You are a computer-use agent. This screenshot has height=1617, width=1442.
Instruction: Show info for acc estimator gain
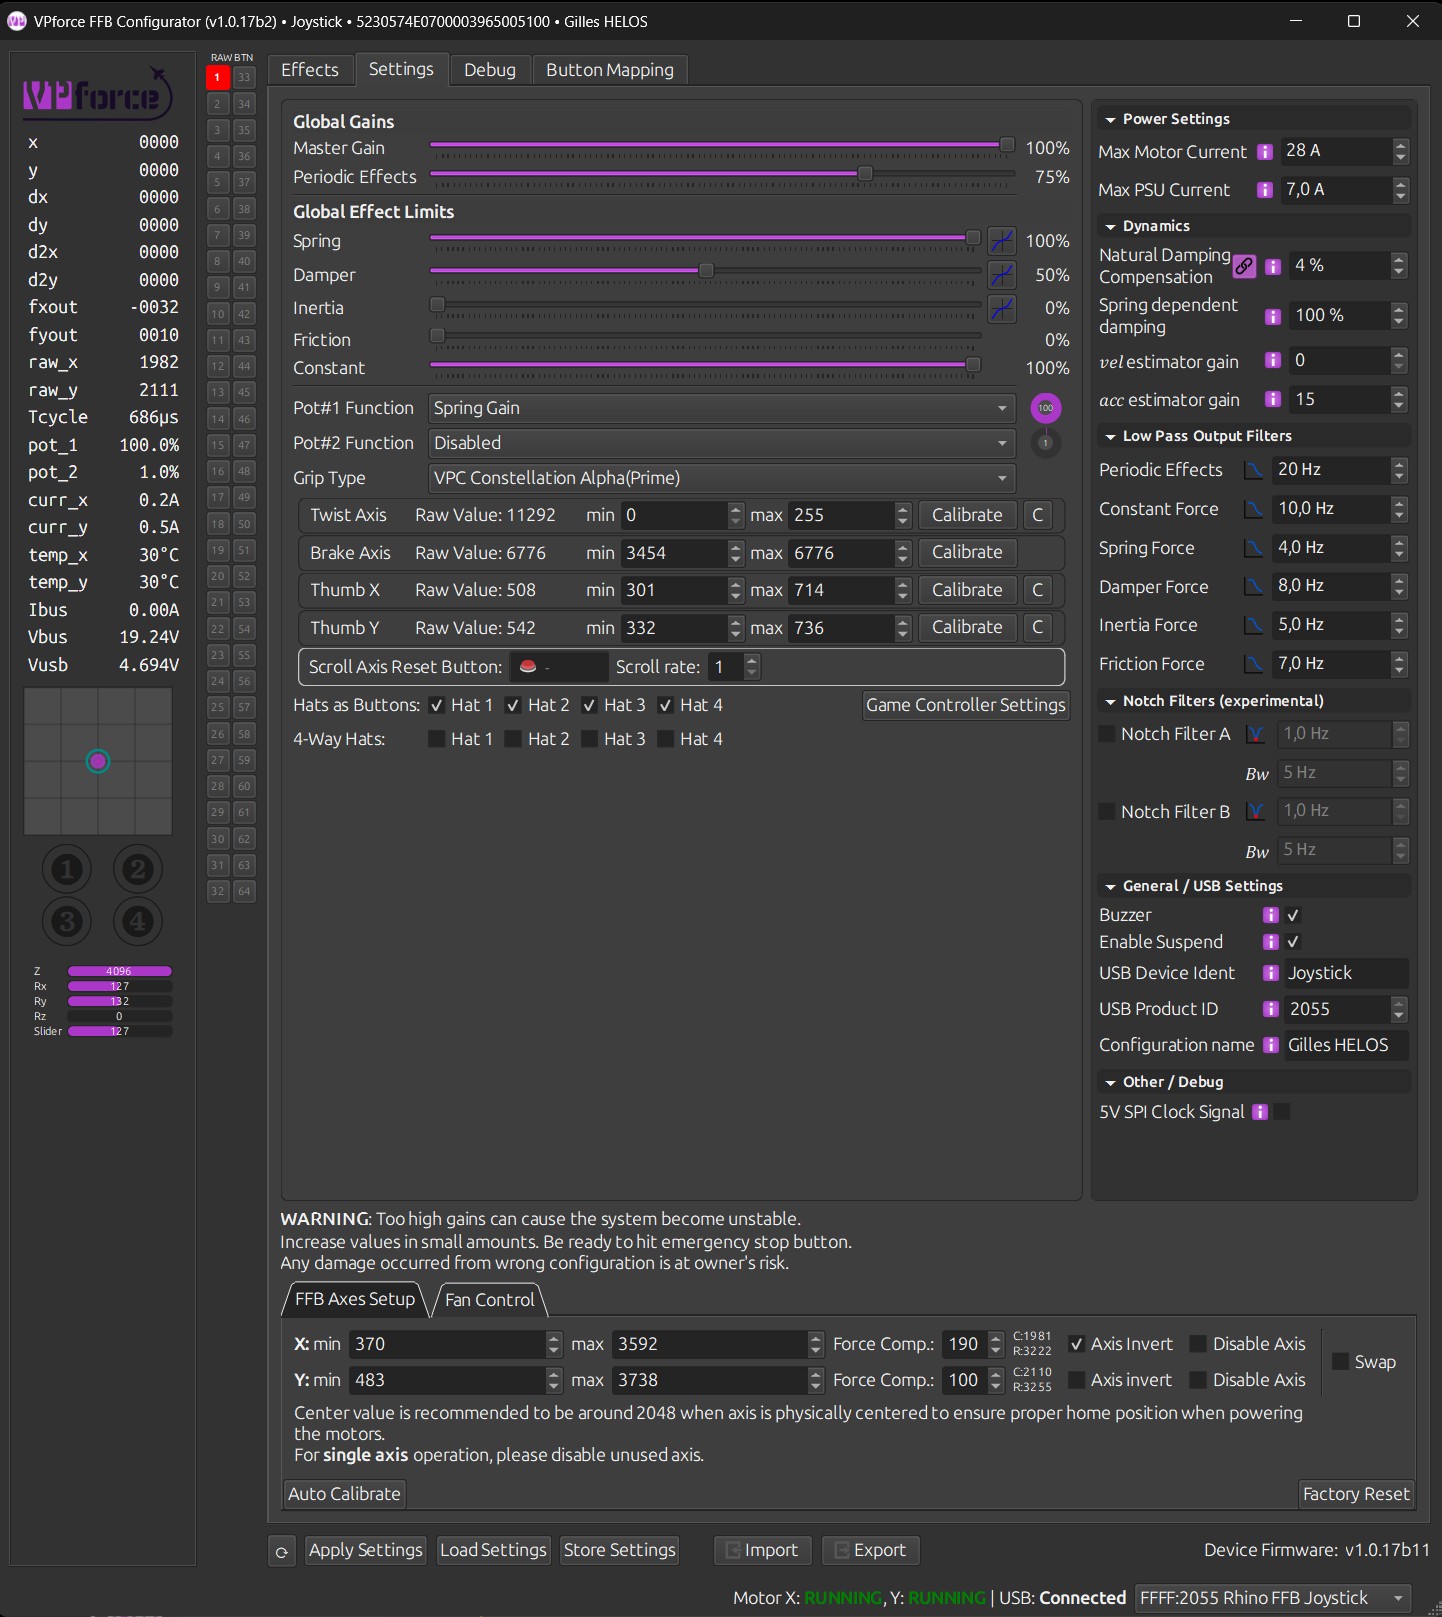tap(1273, 399)
